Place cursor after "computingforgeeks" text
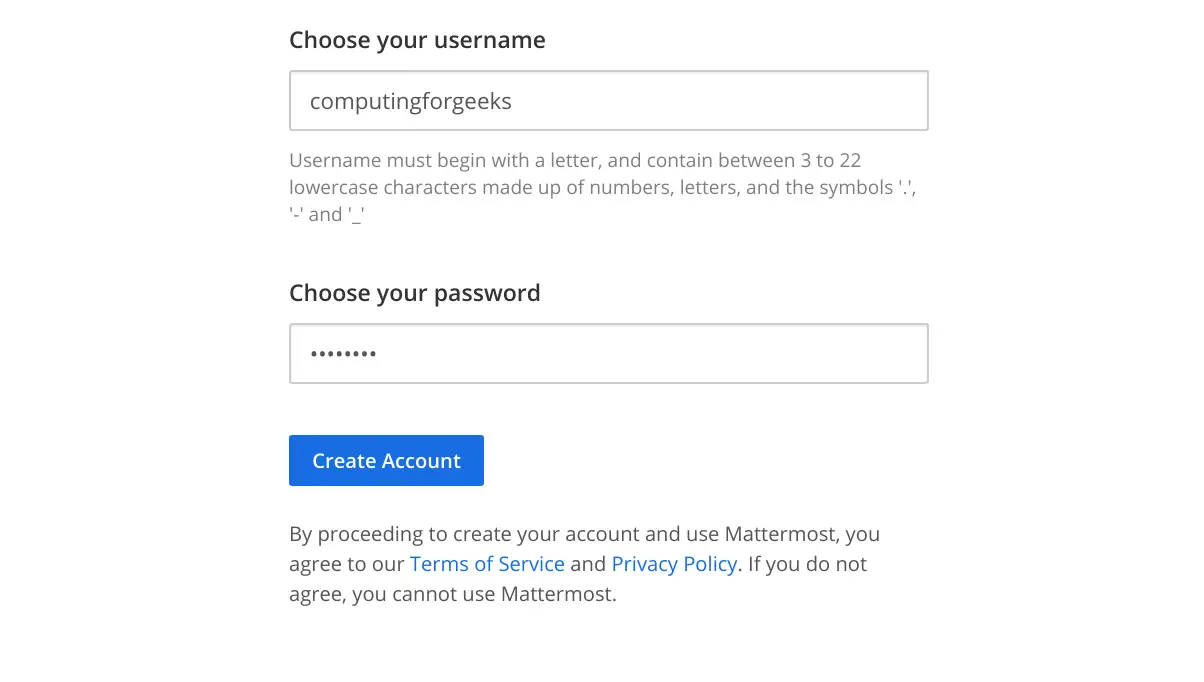Viewport: 1204px width, 682px height. click(514, 101)
